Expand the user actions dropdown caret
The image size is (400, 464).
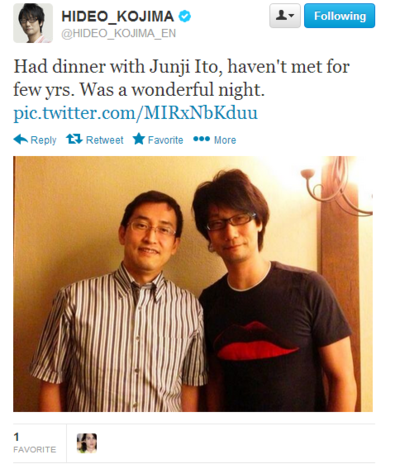coord(292,16)
